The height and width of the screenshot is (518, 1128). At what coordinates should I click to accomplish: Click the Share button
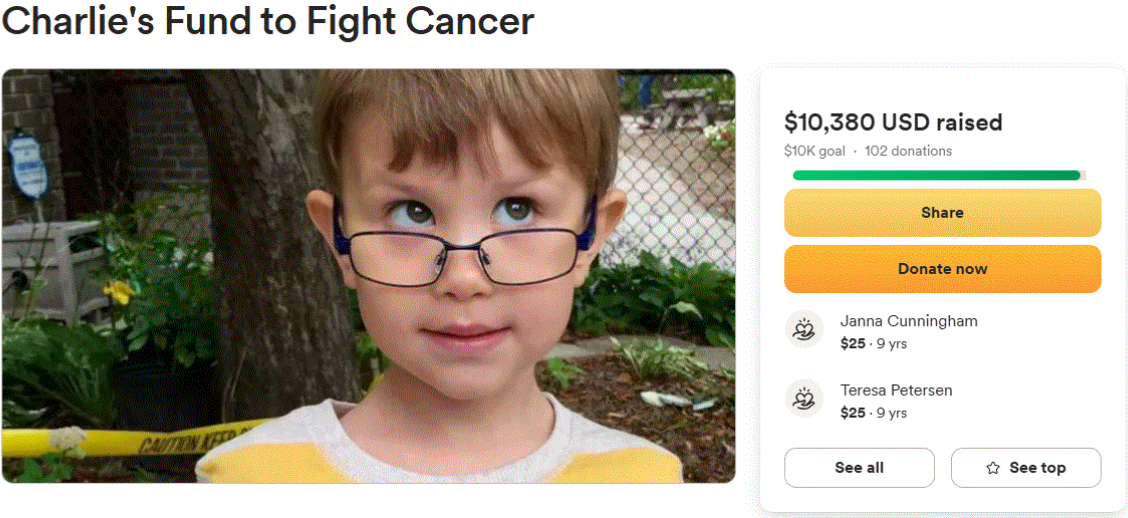tap(942, 213)
